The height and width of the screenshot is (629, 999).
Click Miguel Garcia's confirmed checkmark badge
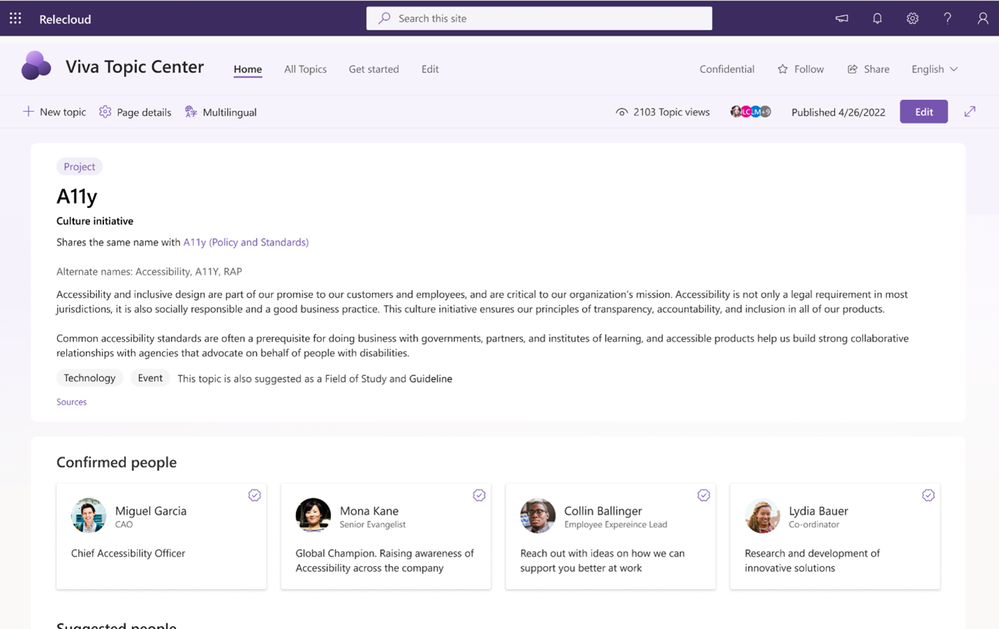254,495
